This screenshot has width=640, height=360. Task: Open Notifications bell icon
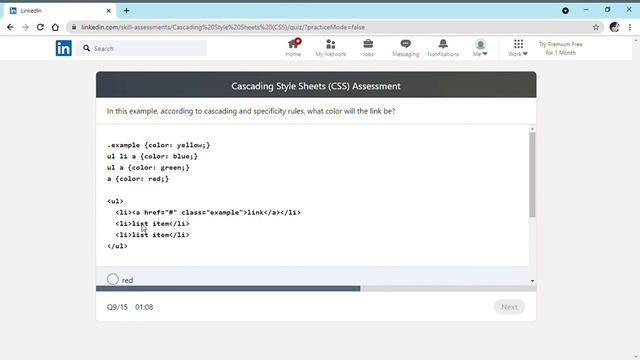[443, 44]
